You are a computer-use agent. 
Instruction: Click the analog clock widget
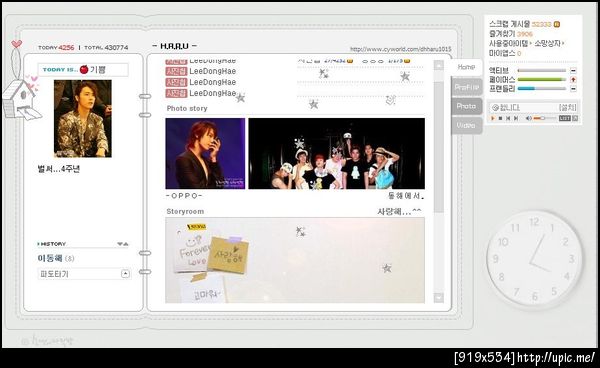pos(535,260)
